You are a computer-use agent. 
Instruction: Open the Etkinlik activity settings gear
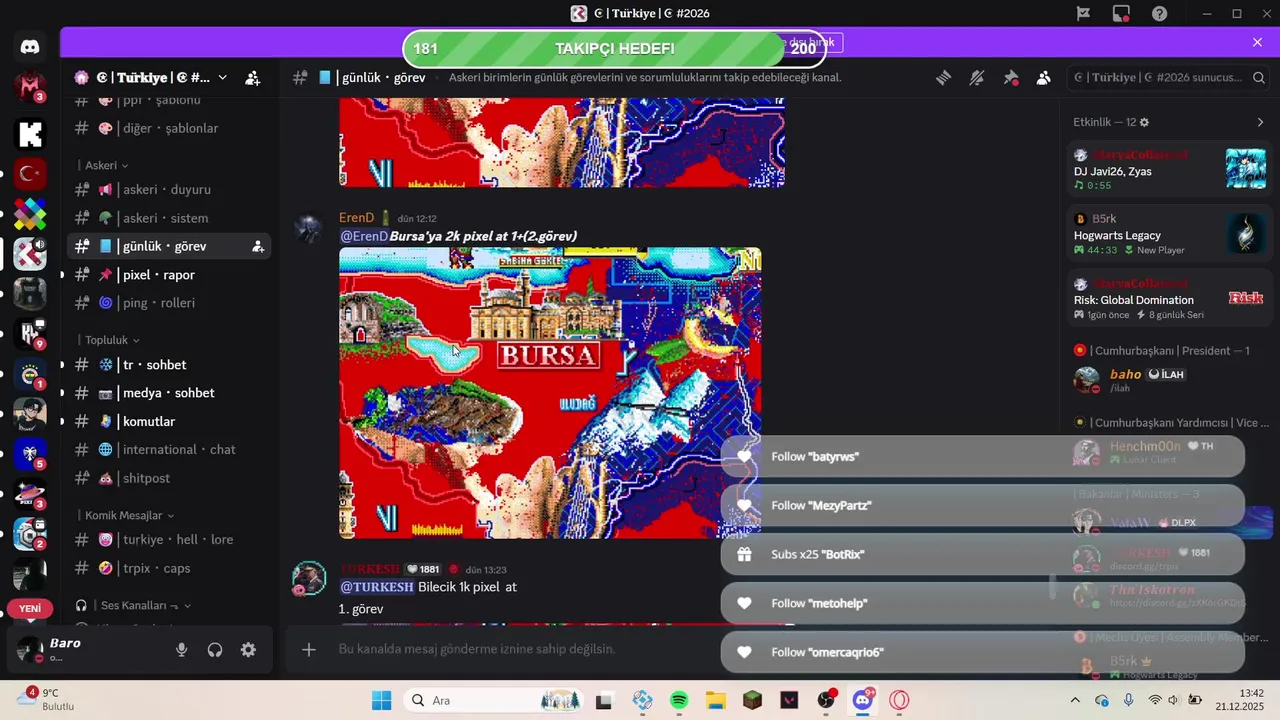tap(1144, 122)
